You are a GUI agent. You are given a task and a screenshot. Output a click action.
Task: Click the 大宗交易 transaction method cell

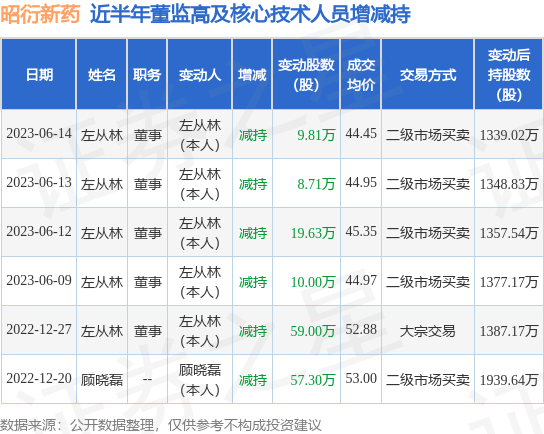pyautogui.click(x=428, y=331)
